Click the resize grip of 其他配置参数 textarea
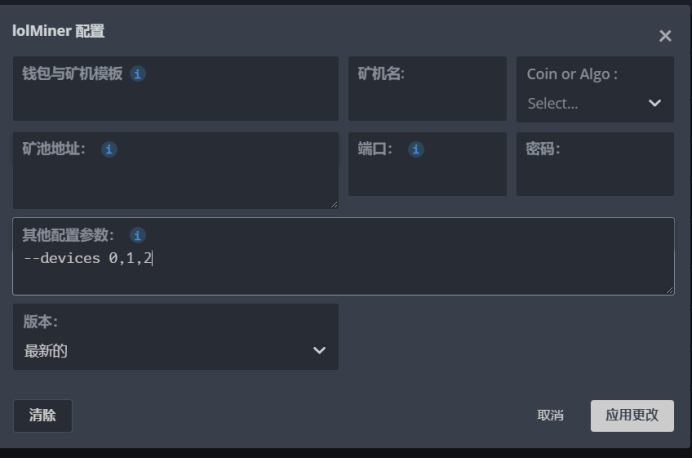This screenshot has height=458, width=692. pyautogui.click(x=669, y=289)
